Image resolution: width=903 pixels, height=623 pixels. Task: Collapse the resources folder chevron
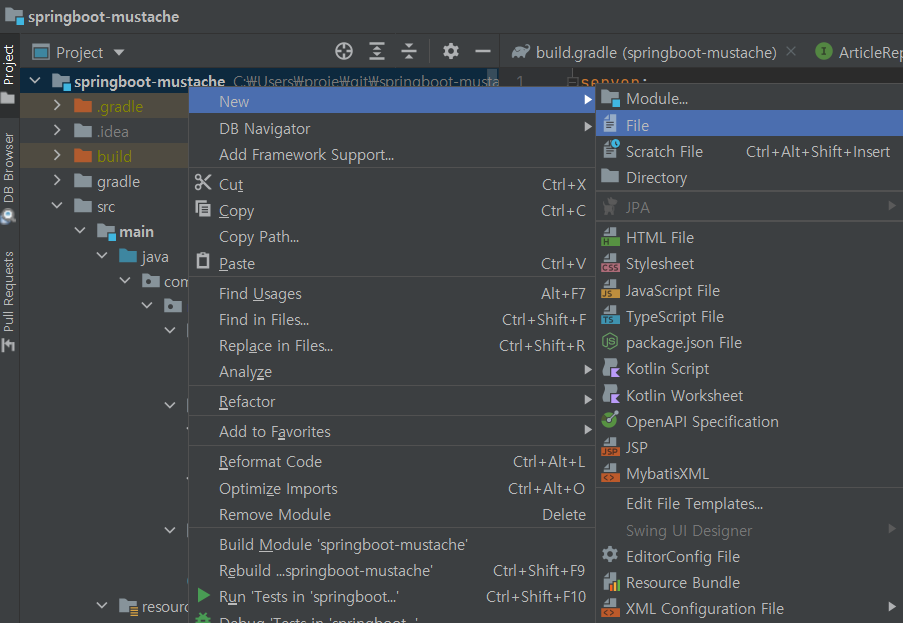[102, 606]
